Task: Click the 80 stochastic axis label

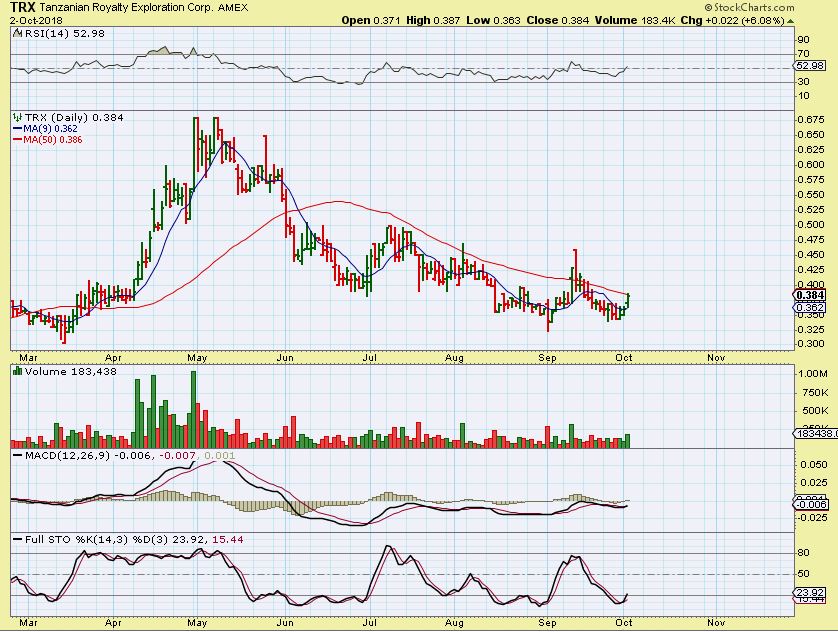Action: [803, 552]
